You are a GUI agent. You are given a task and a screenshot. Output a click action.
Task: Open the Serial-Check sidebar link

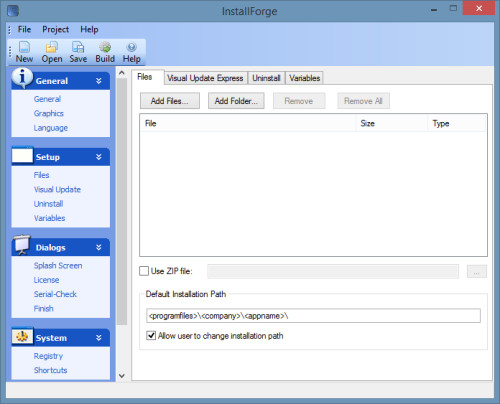coord(55,294)
